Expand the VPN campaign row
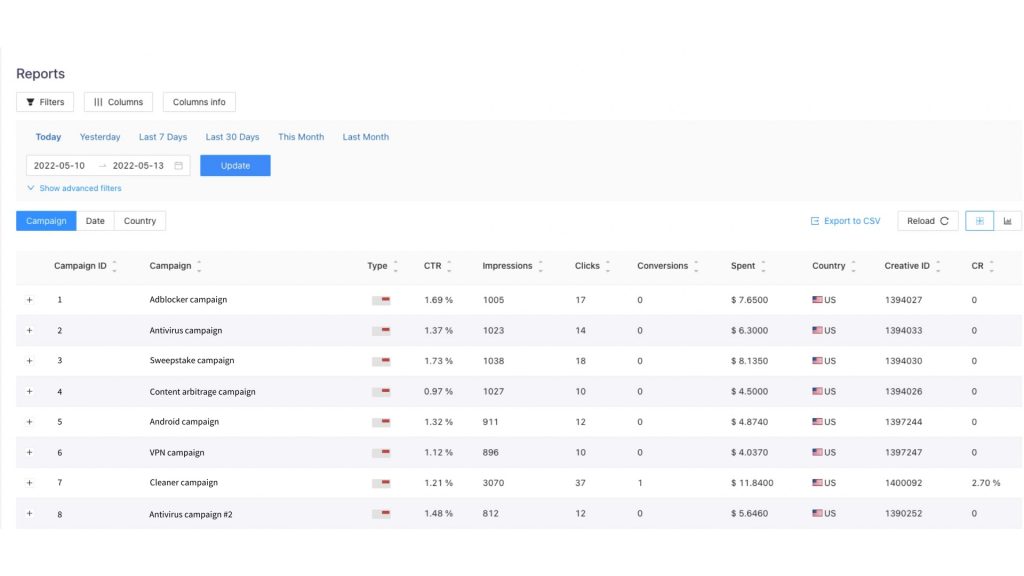The image size is (1024, 576). pos(29,452)
